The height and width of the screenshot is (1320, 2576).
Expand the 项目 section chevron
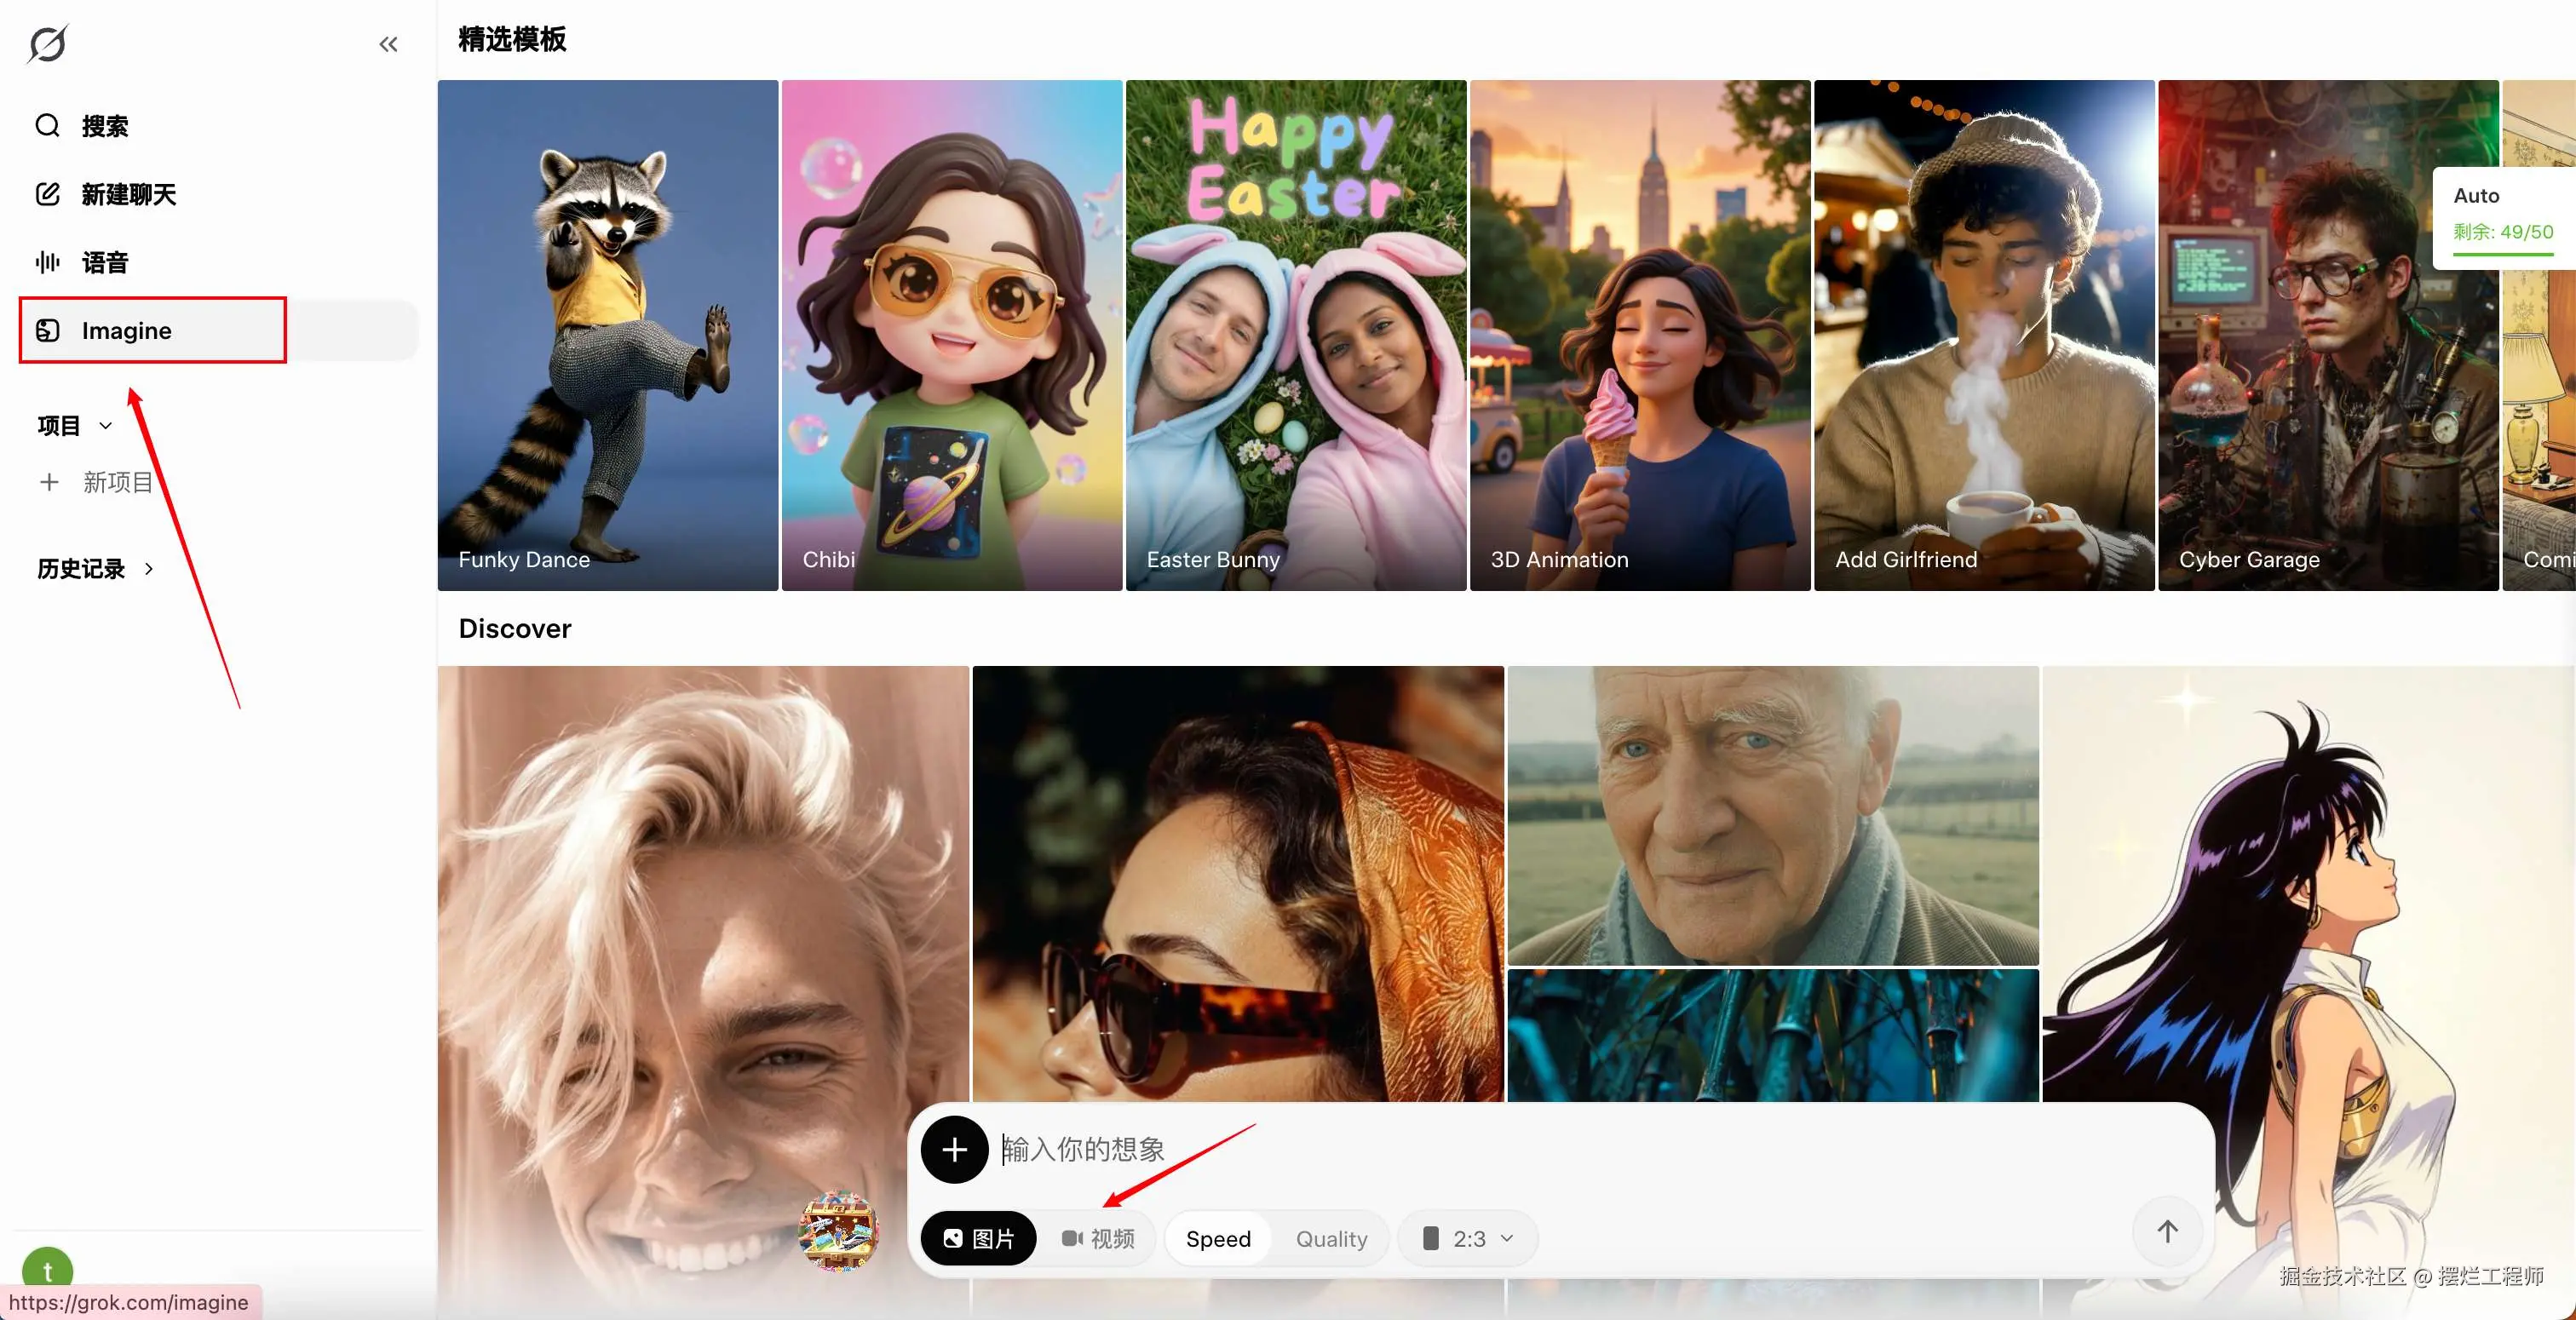[105, 425]
